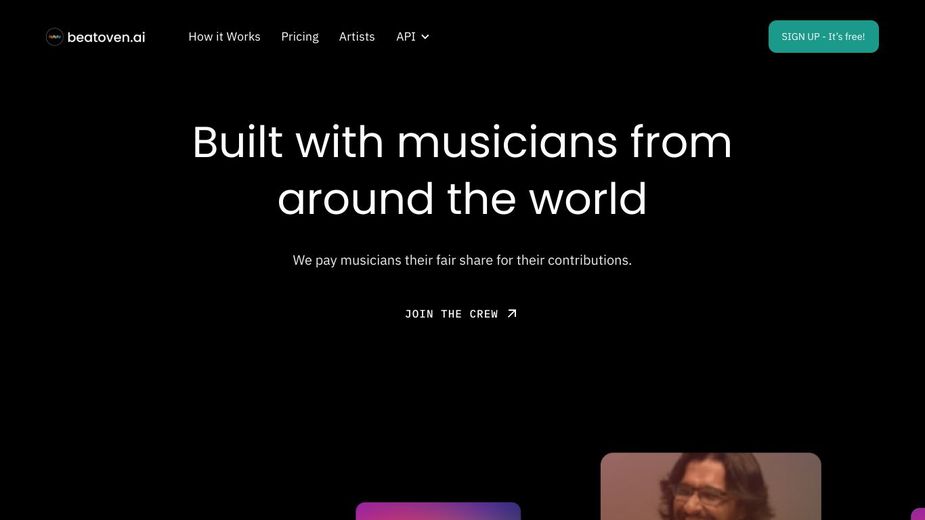Image resolution: width=925 pixels, height=520 pixels.
Task: Click the word 'musicians' in the main heading
Action: tap(507, 142)
